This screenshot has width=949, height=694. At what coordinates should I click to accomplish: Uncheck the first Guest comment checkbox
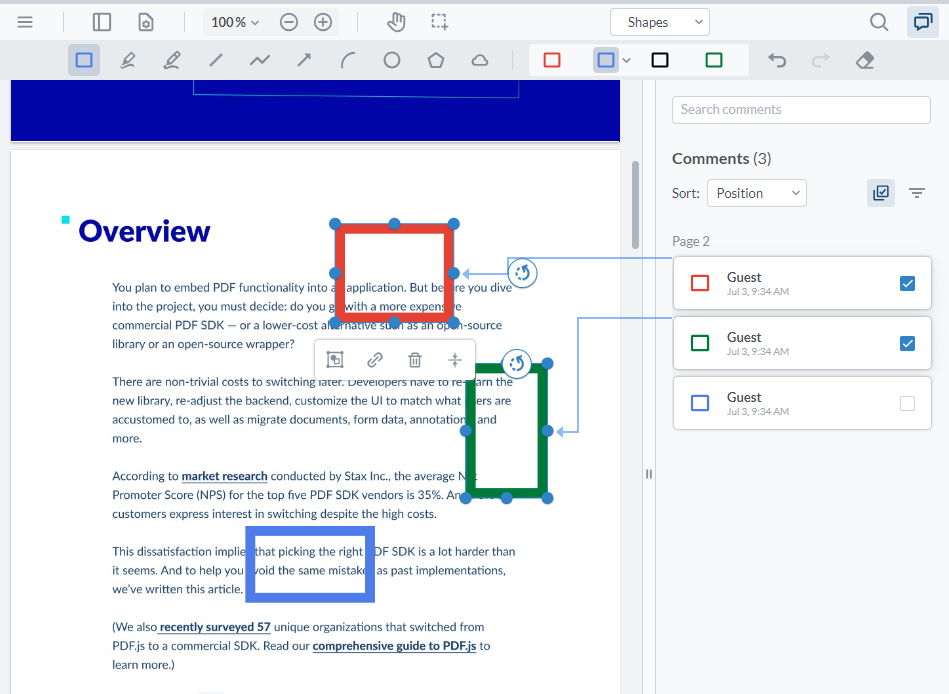click(x=908, y=283)
